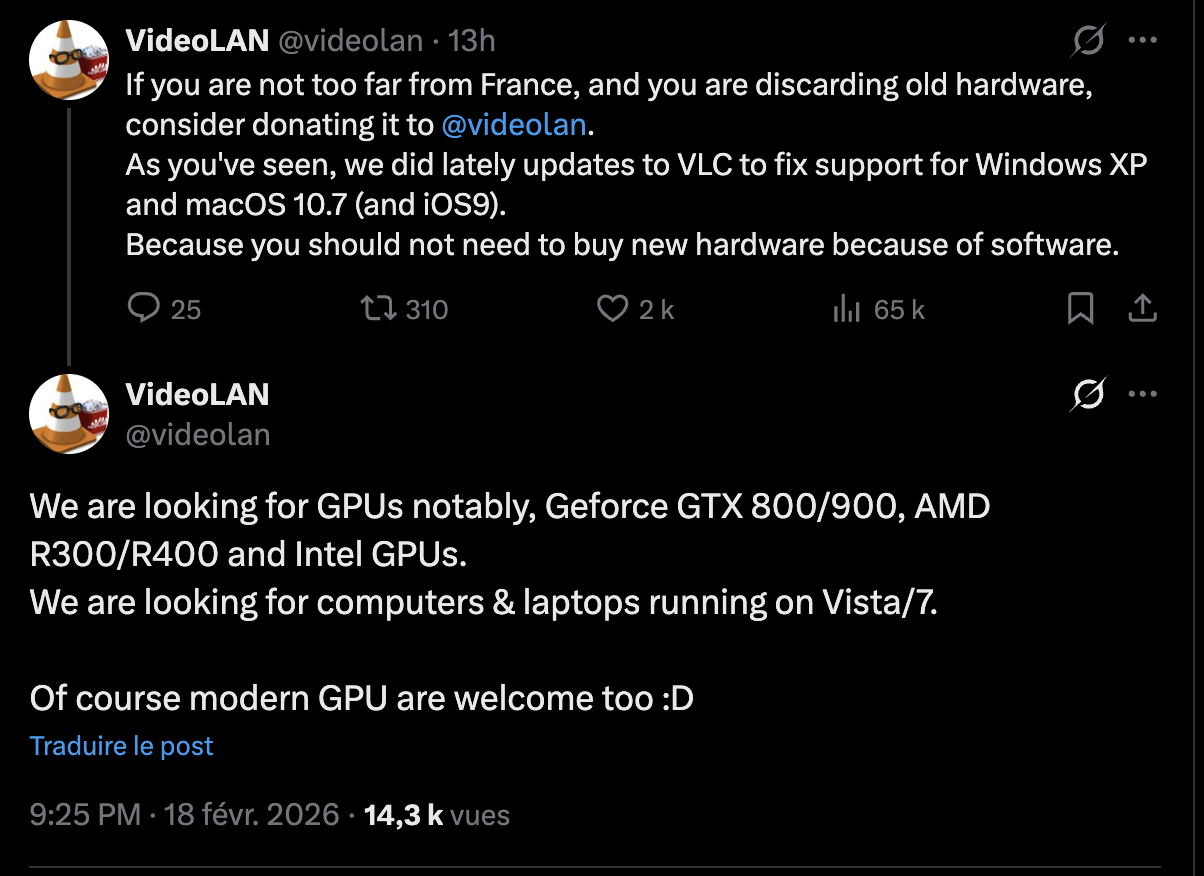Click the @videolan handle under second name
1204x876 pixels.
pyautogui.click(x=198, y=434)
